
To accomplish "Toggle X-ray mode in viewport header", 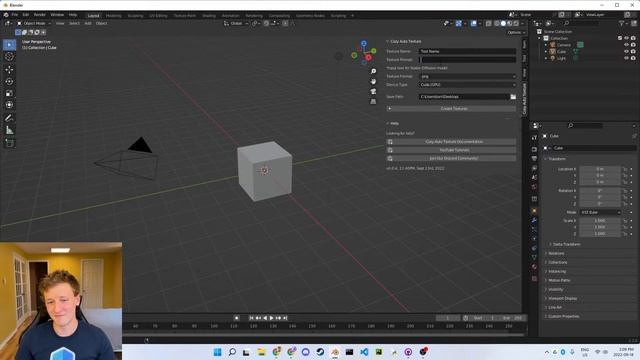I will click(488, 23).
